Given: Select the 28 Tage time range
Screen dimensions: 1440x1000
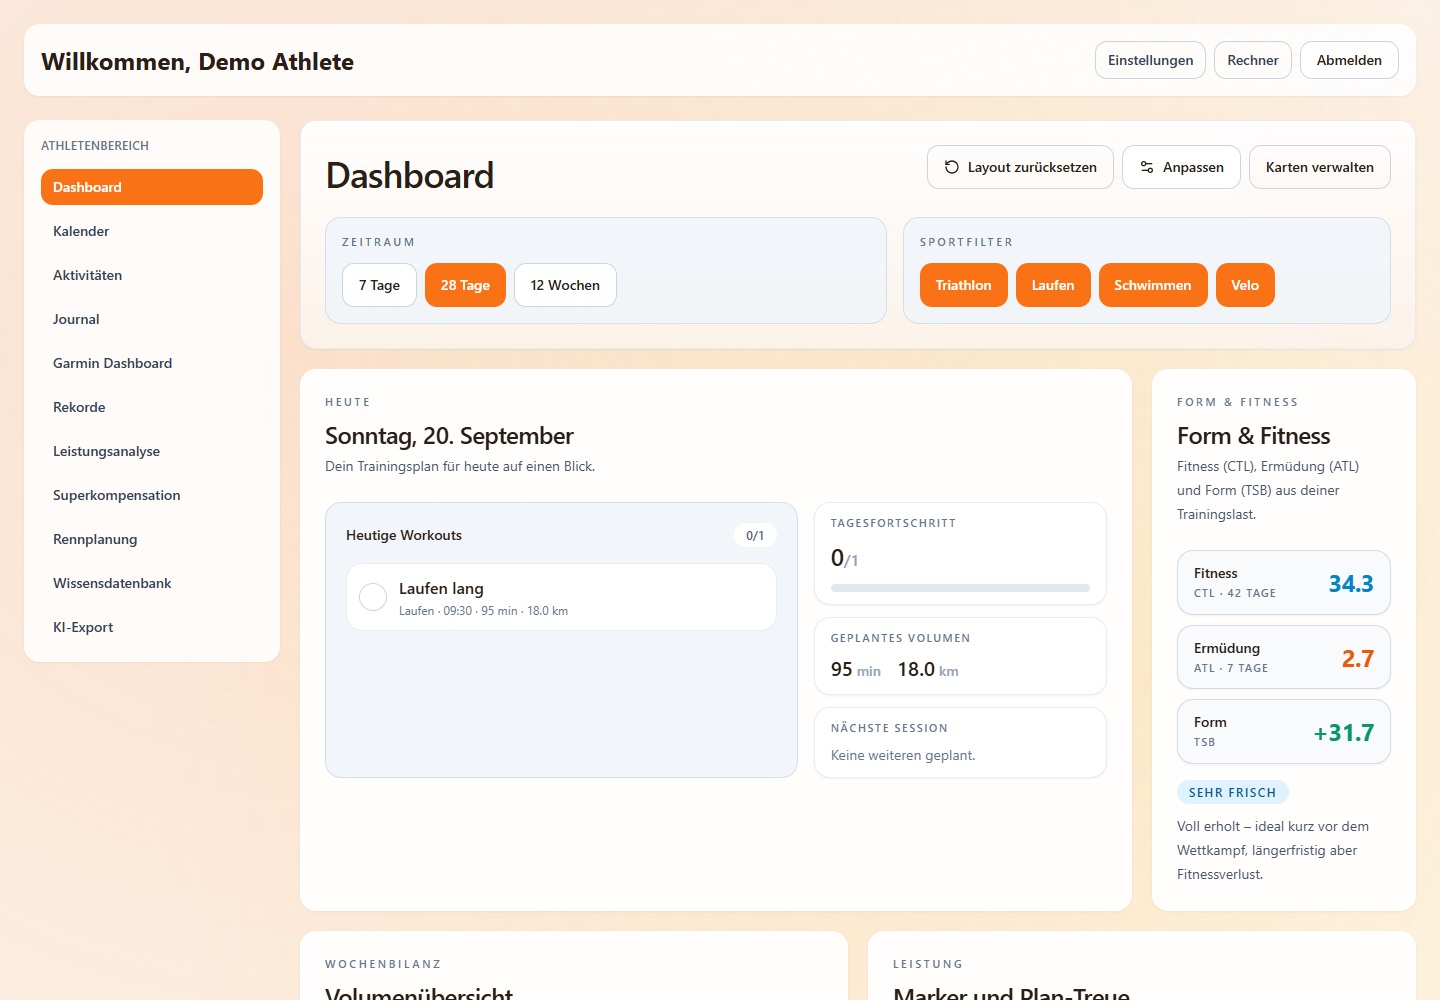Looking at the screenshot, I should pos(465,285).
